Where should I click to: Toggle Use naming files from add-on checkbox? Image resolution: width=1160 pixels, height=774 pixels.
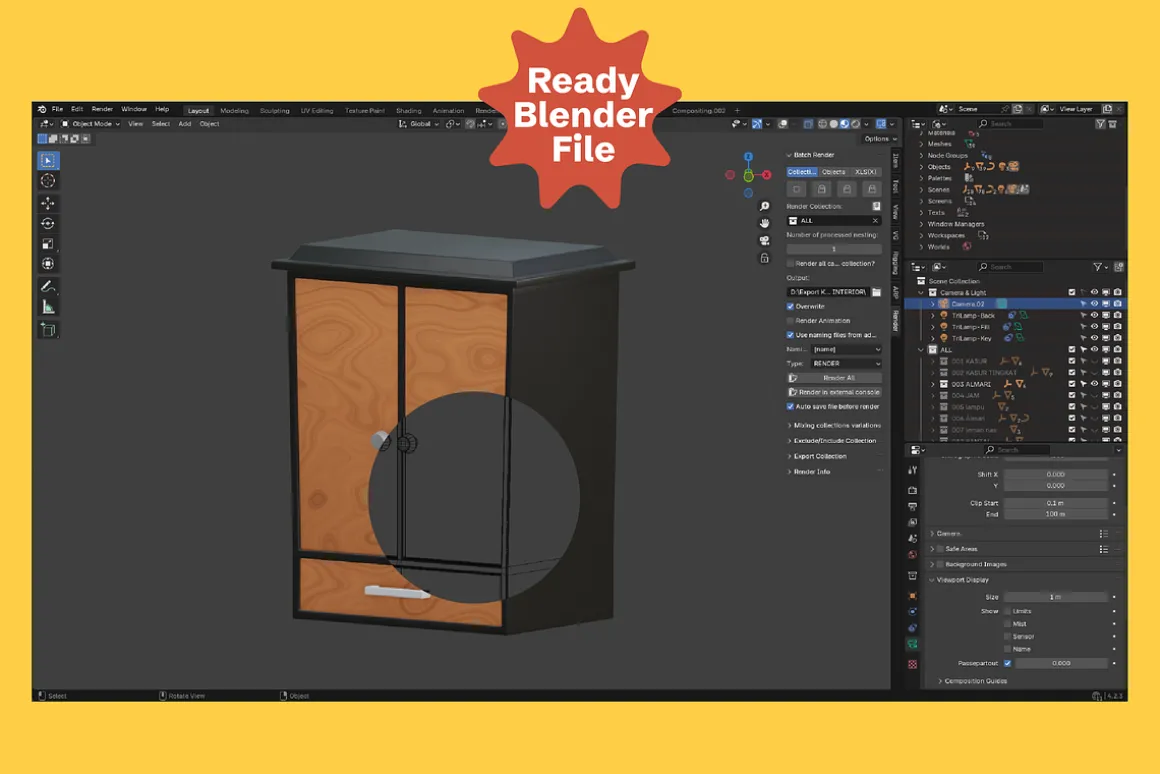[x=790, y=335]
